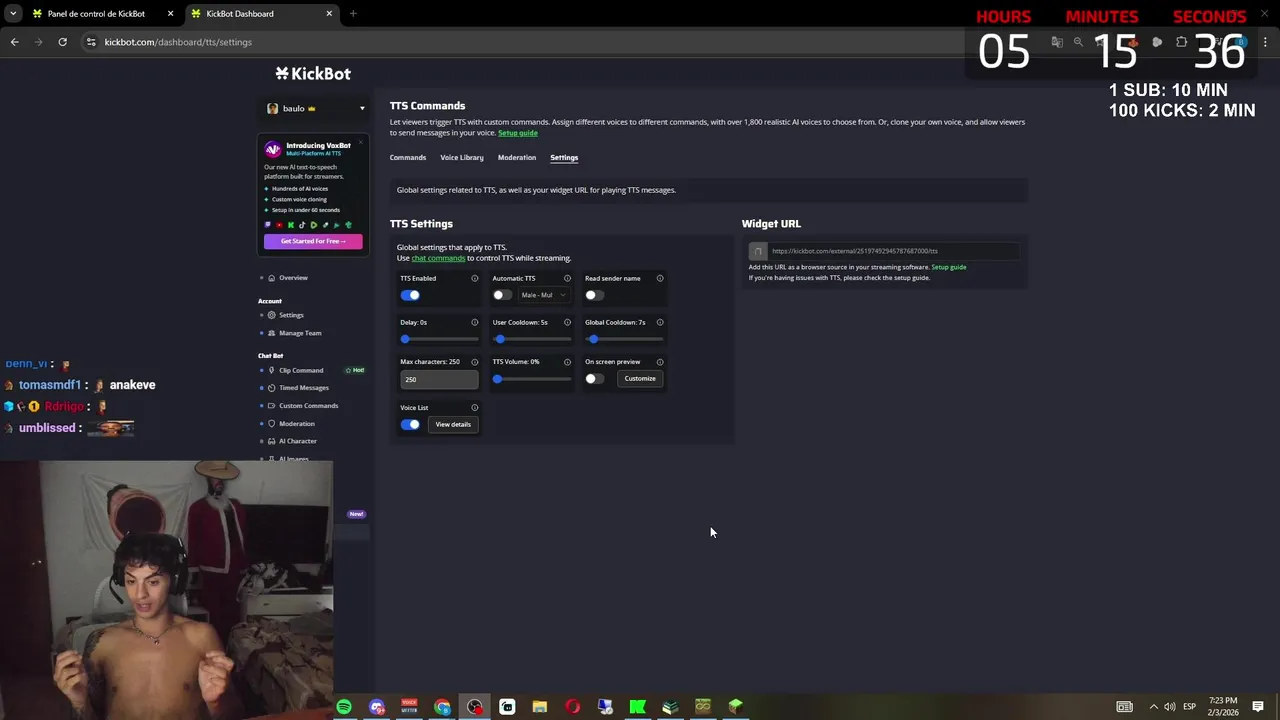Viewport: 1280px width, 720px height.
Task: Switch to the Voice Library tab
Action: 462,157
